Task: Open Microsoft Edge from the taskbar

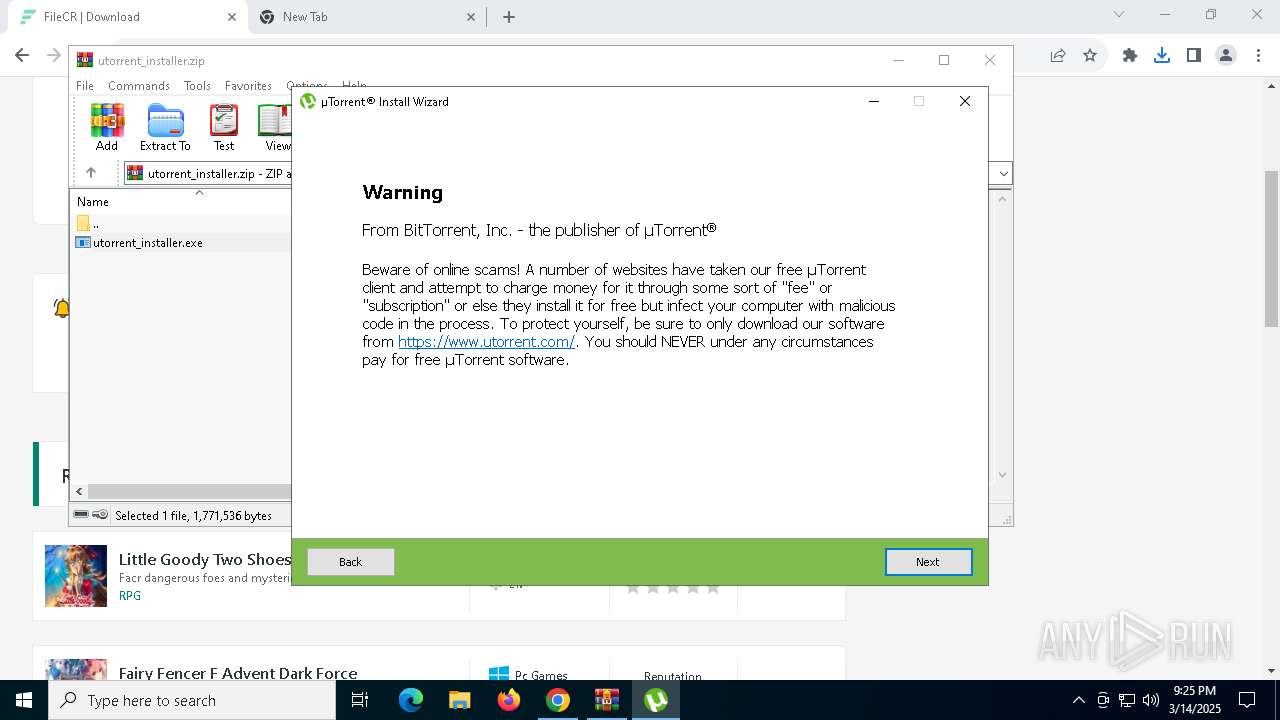Action: (x=411, y=700)
